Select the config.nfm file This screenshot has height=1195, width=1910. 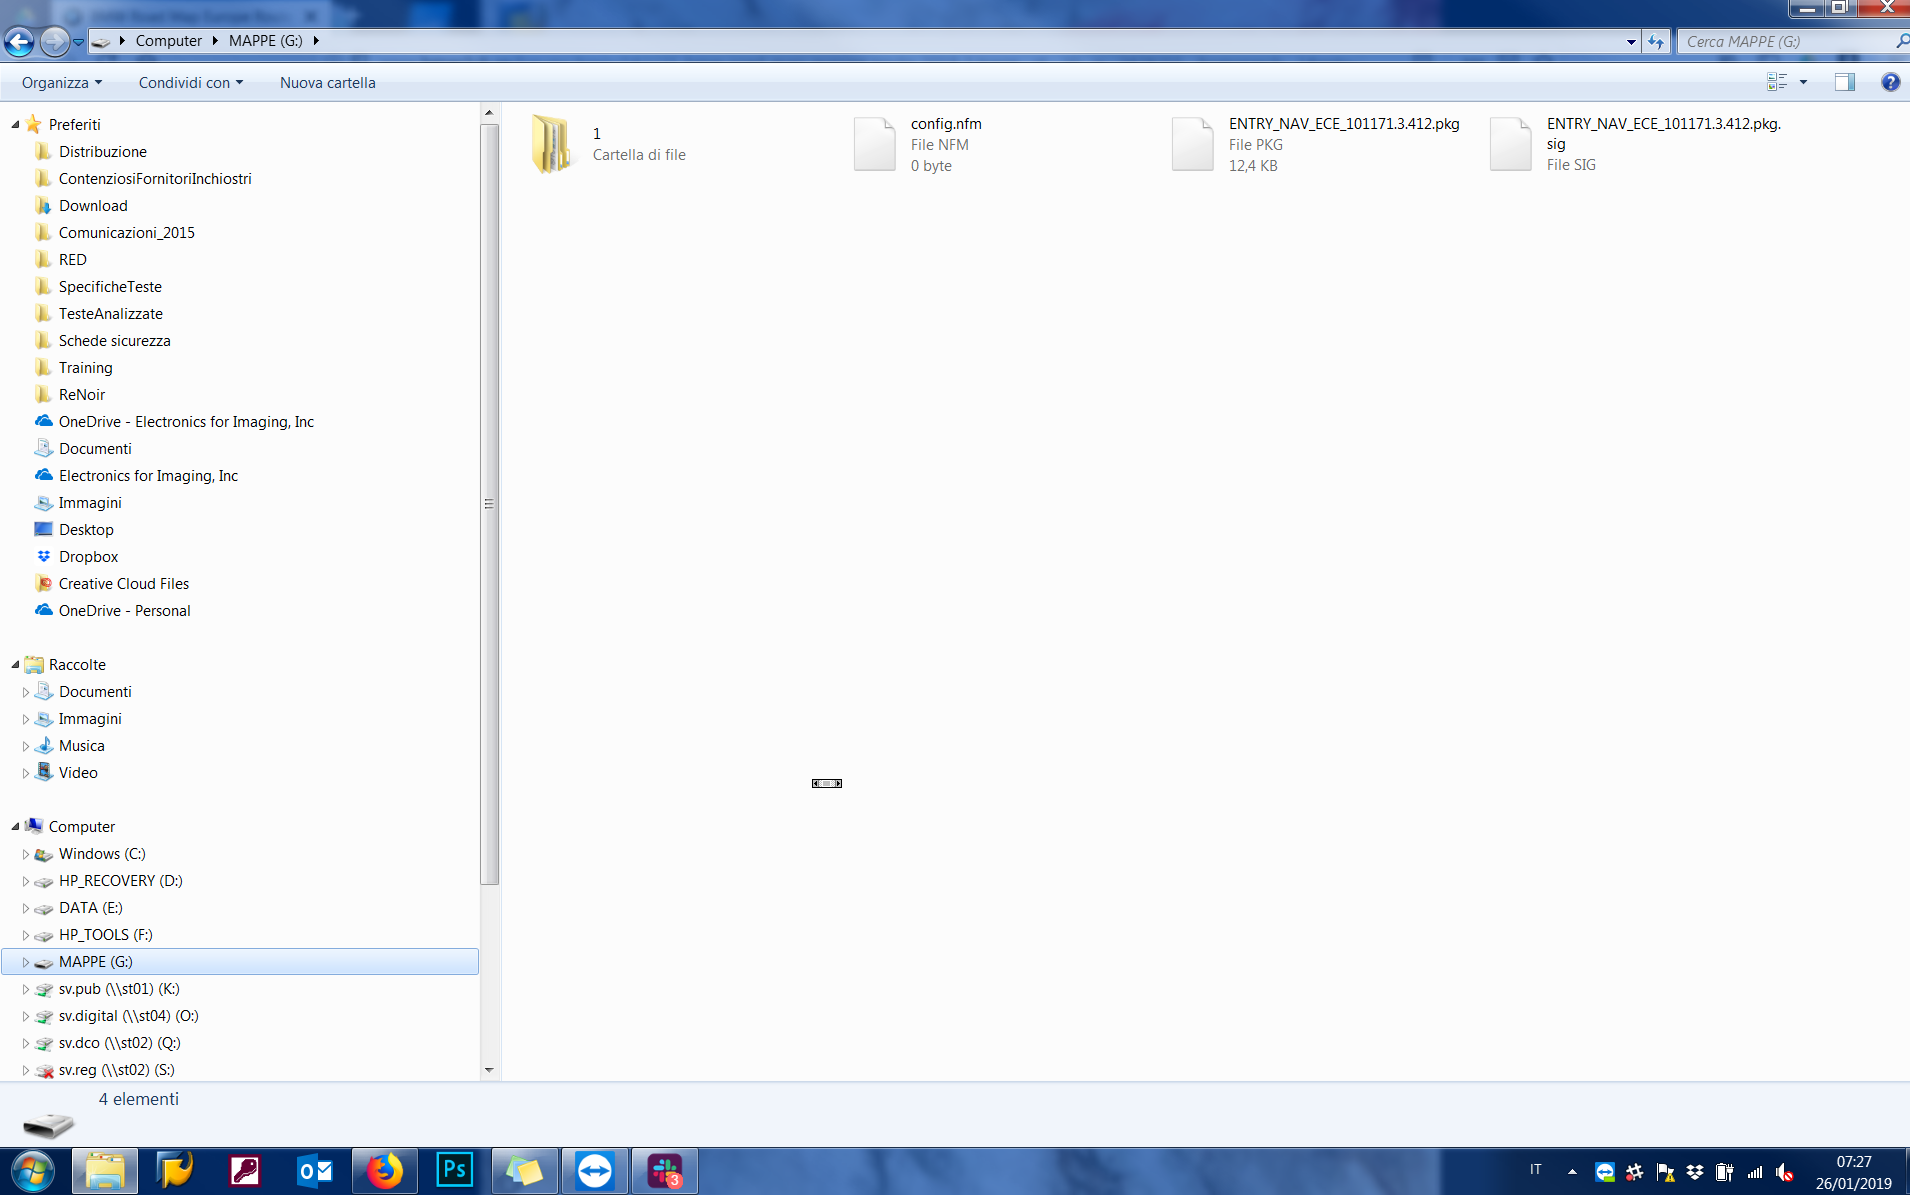click(x=918, y=144)
